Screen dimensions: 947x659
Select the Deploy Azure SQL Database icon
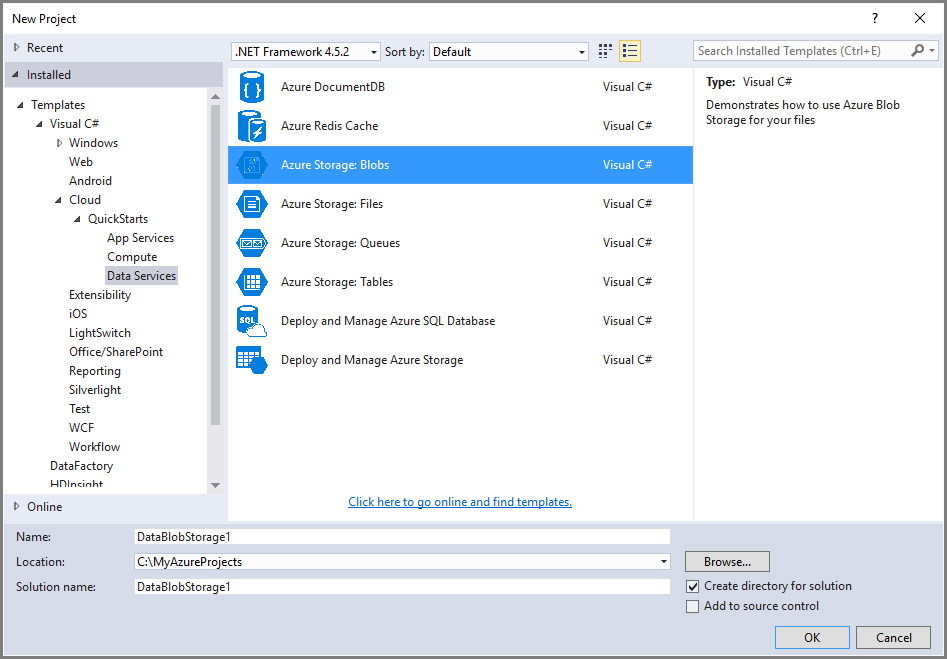pos(251,320)
